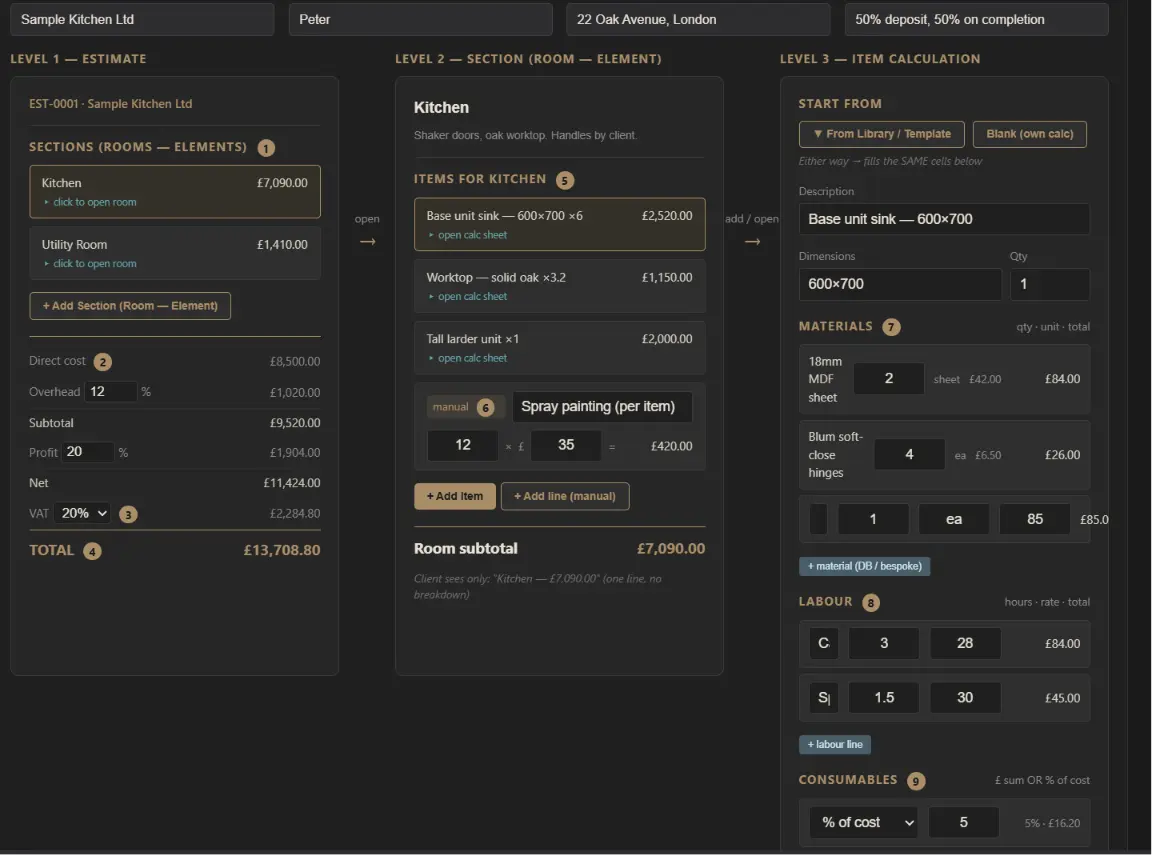Click the Kitchen description Shaker doors text

525,135
